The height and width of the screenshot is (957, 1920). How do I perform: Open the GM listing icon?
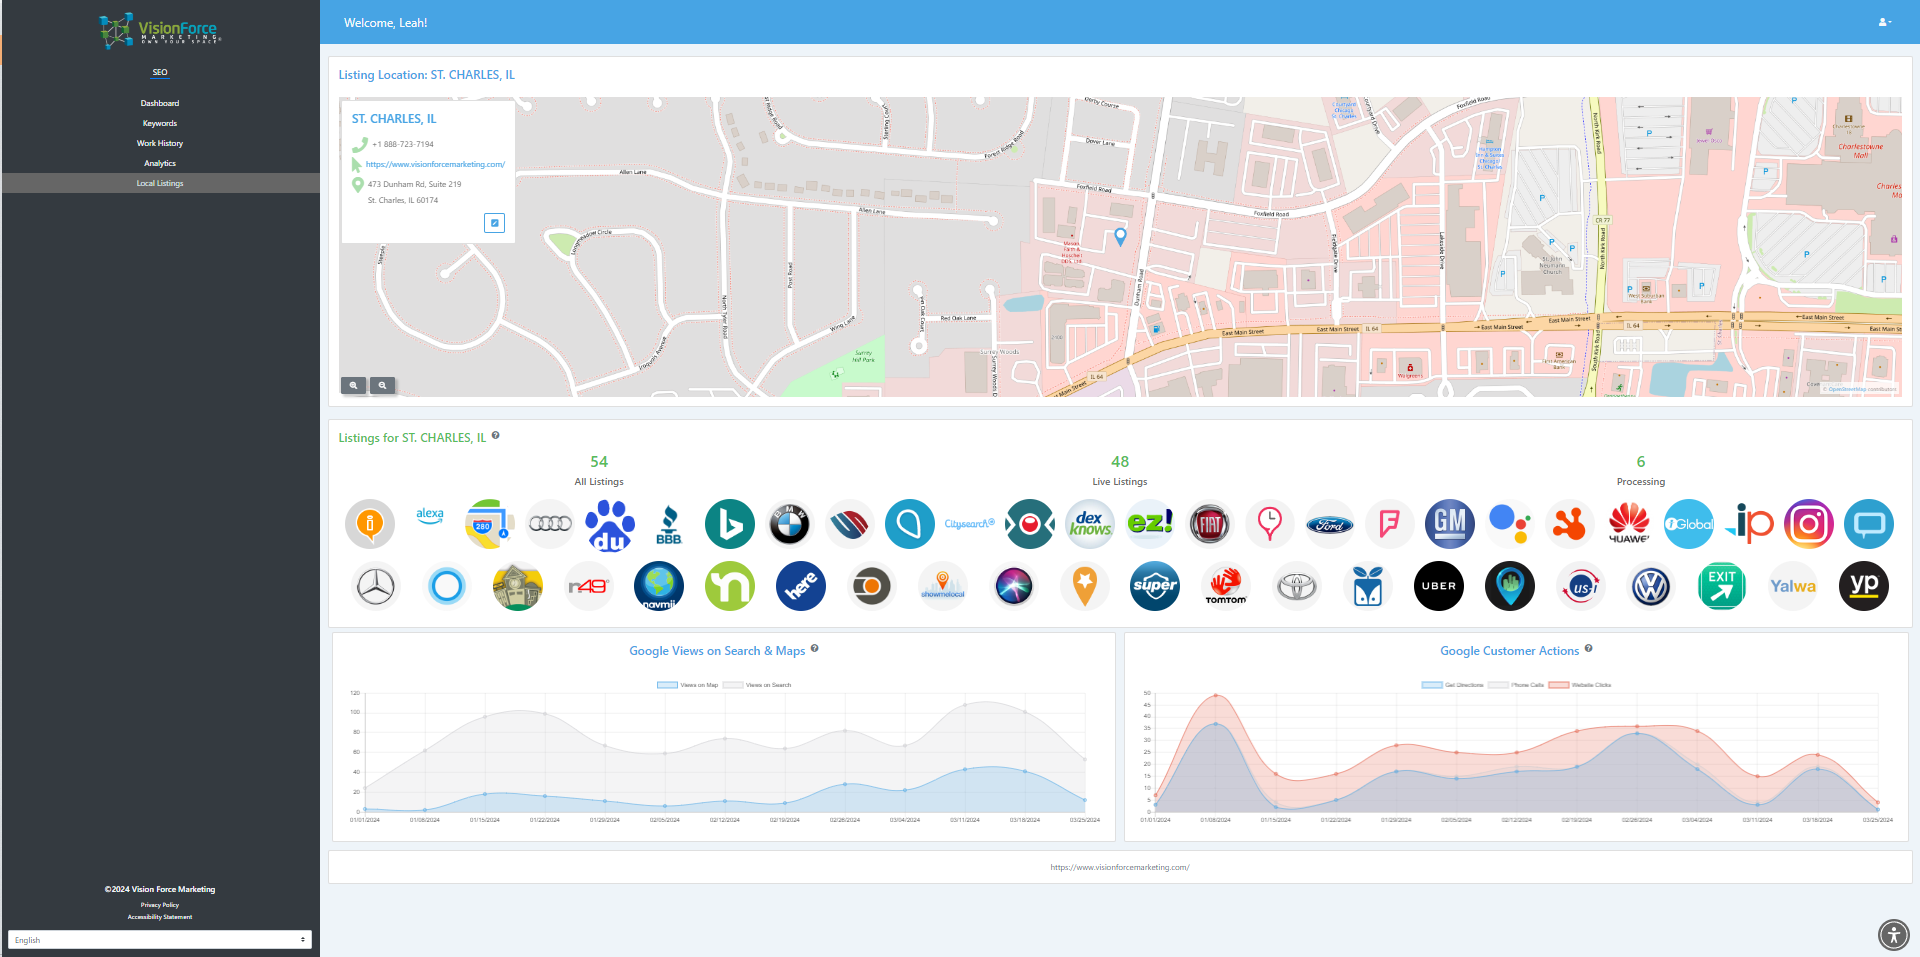(1450, 524)
